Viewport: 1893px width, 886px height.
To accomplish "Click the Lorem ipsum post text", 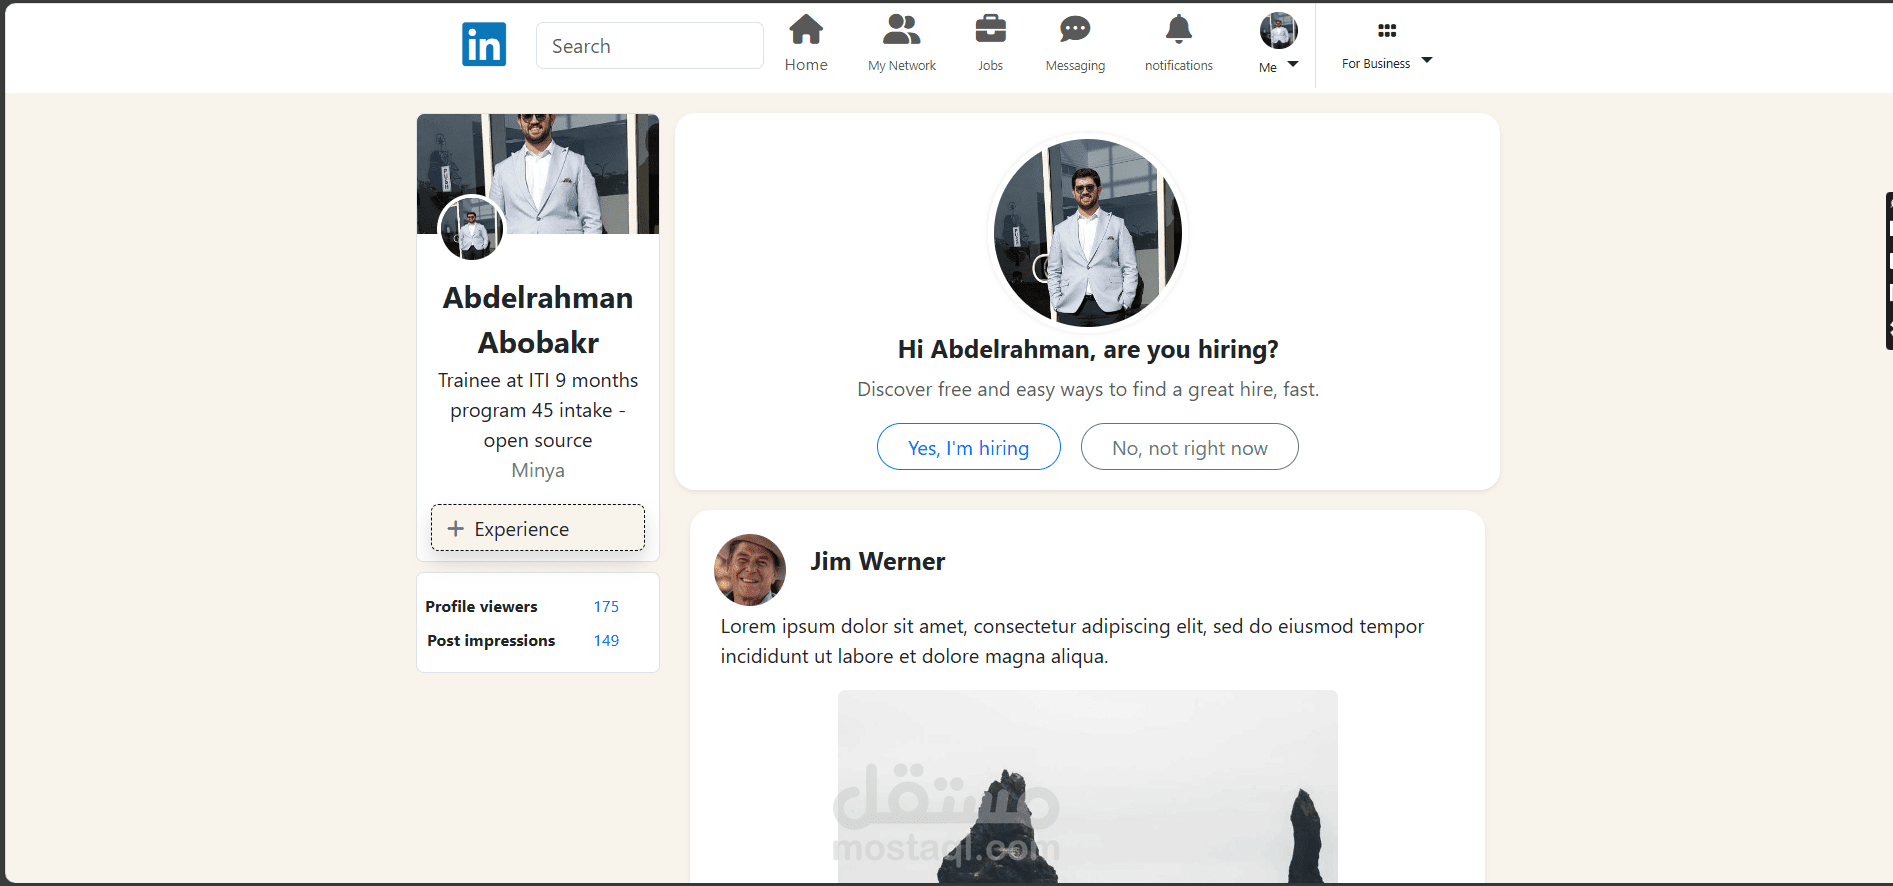I will [1072, 641].
